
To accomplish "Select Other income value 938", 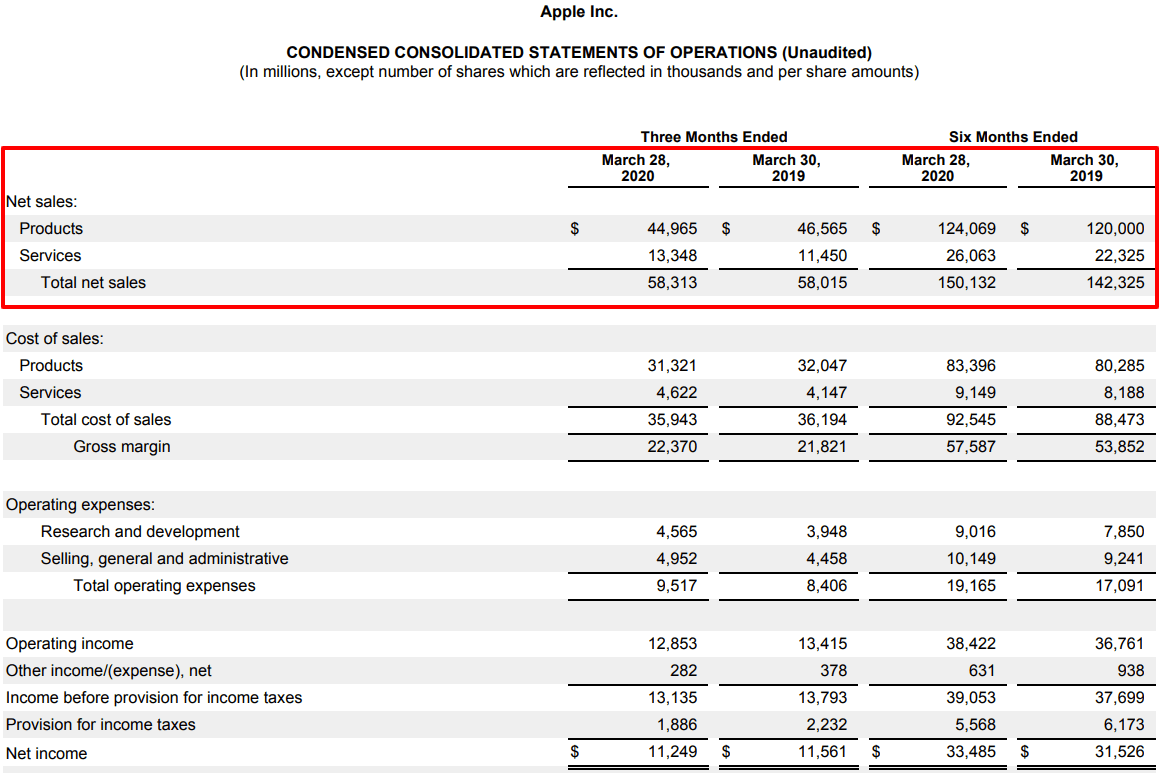I will click(x=1130, y=671).
